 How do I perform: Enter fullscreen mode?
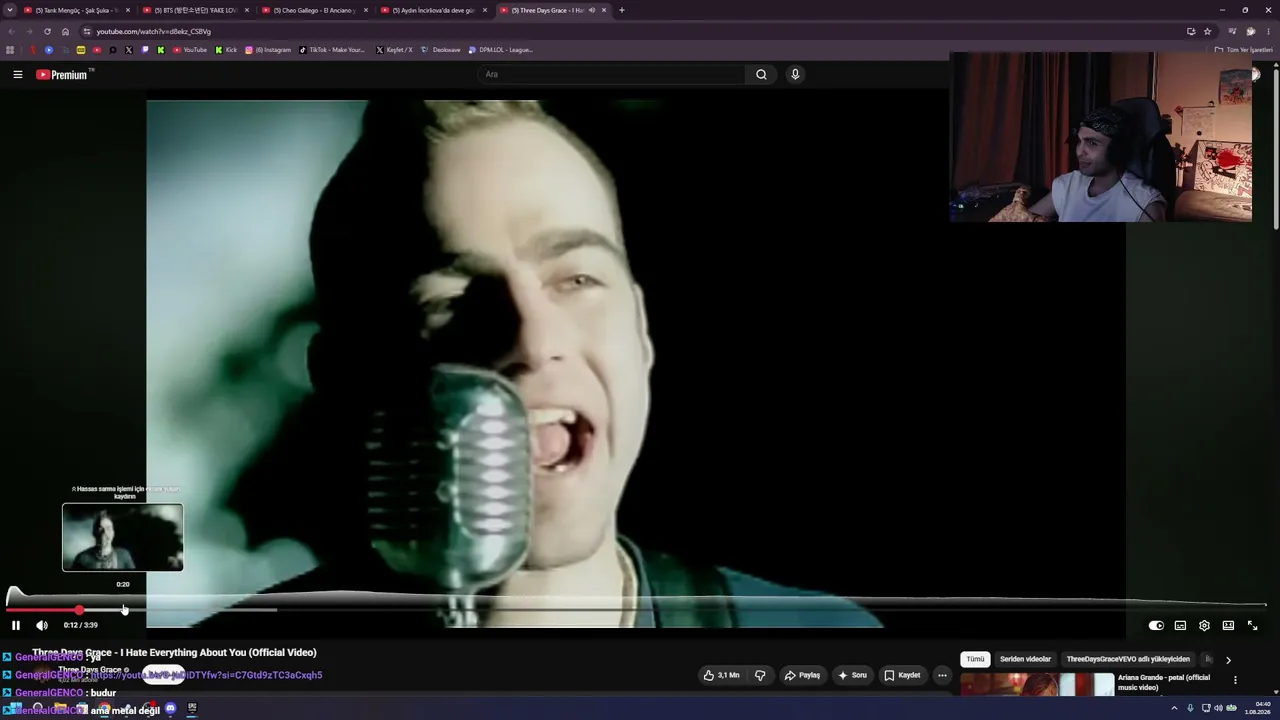pos(1252,625)
